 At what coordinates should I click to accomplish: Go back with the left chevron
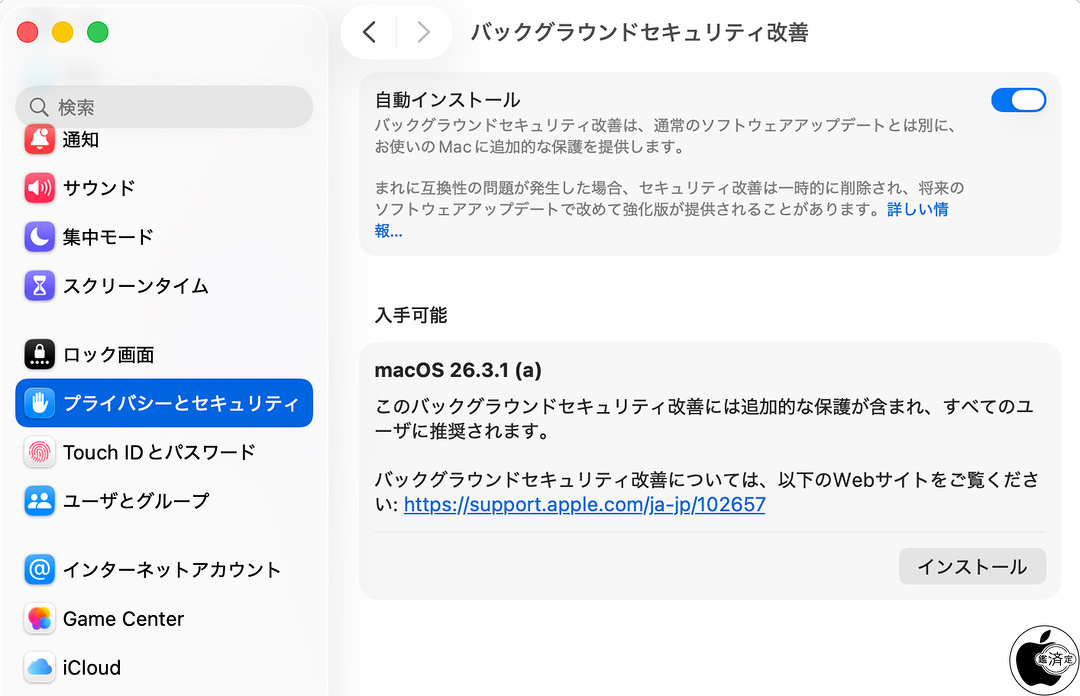[369, 32]
